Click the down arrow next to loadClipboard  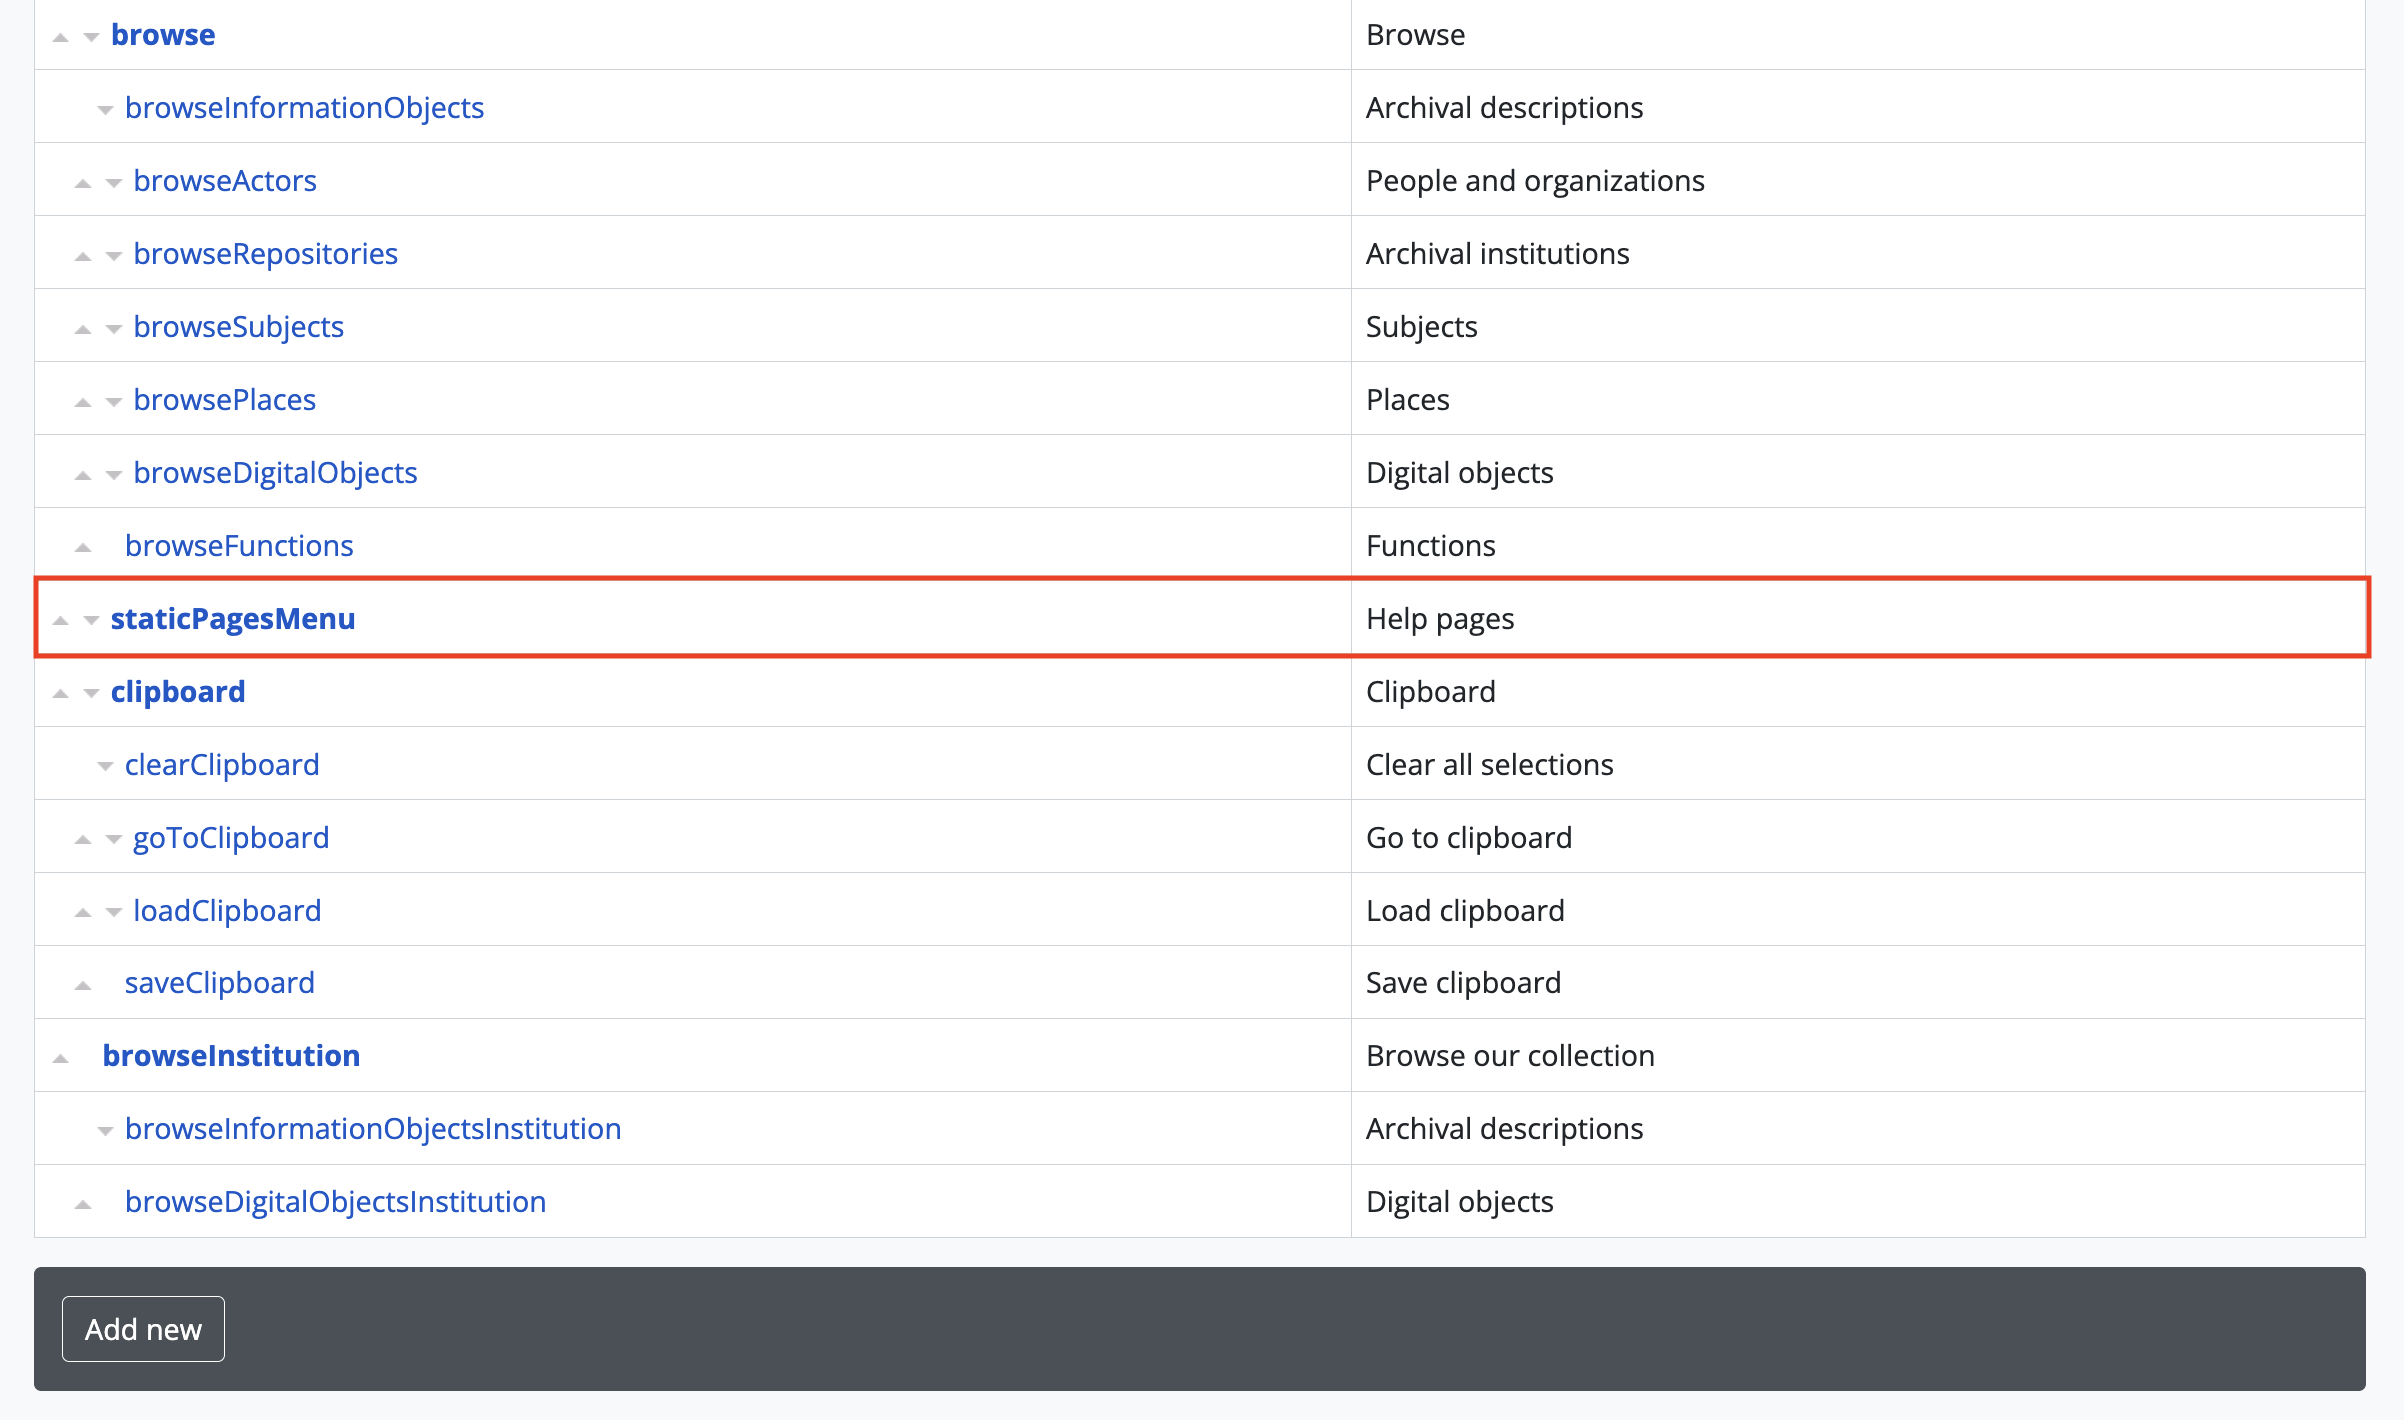point(114,913)
